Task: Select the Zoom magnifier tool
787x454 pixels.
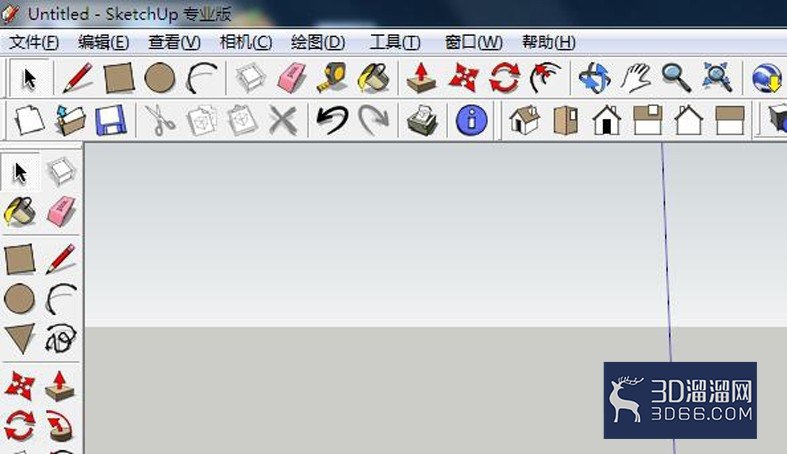Action: pos(676,78)
